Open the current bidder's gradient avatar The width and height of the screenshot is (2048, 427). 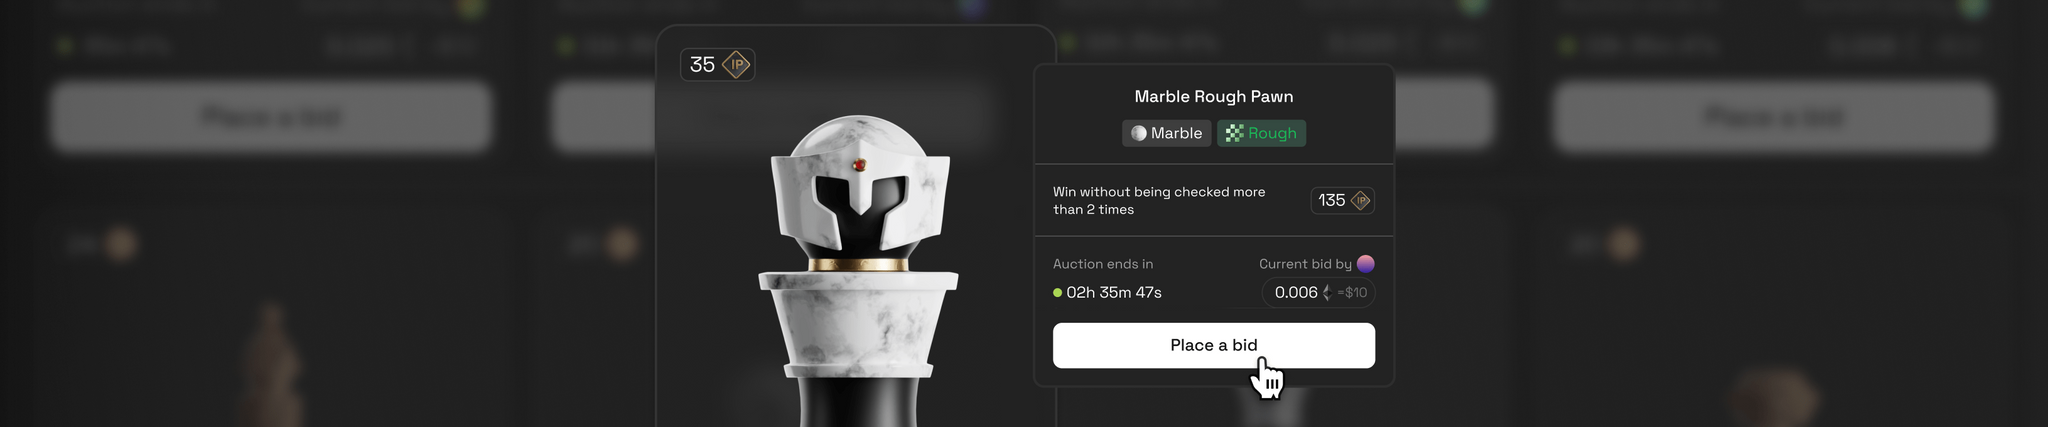click(x=1365, y=264)
